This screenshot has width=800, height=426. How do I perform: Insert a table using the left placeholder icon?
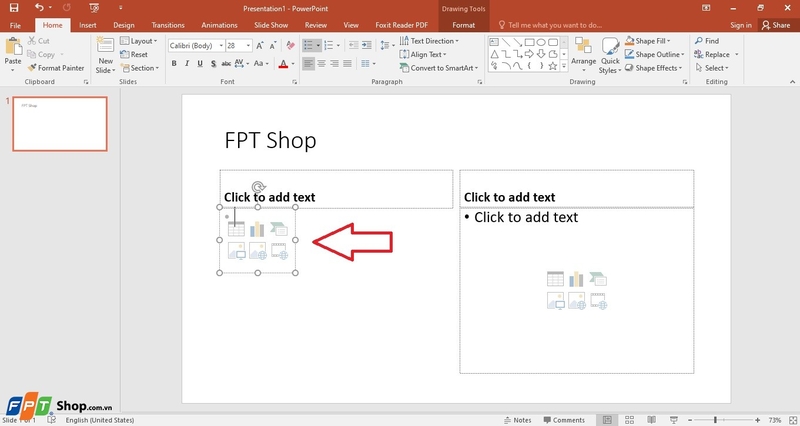point(236,230)
